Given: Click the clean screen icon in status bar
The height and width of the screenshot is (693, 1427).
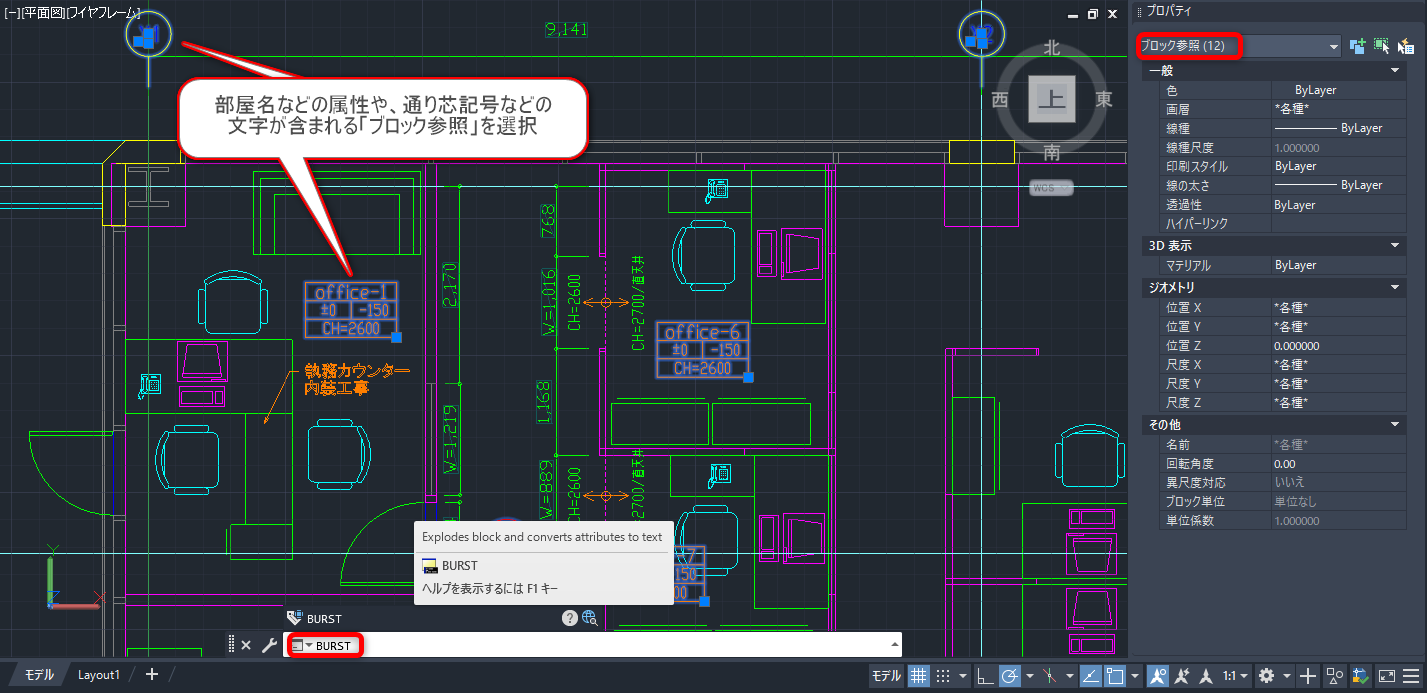Looking at the screenshot, I should 1386,676.
